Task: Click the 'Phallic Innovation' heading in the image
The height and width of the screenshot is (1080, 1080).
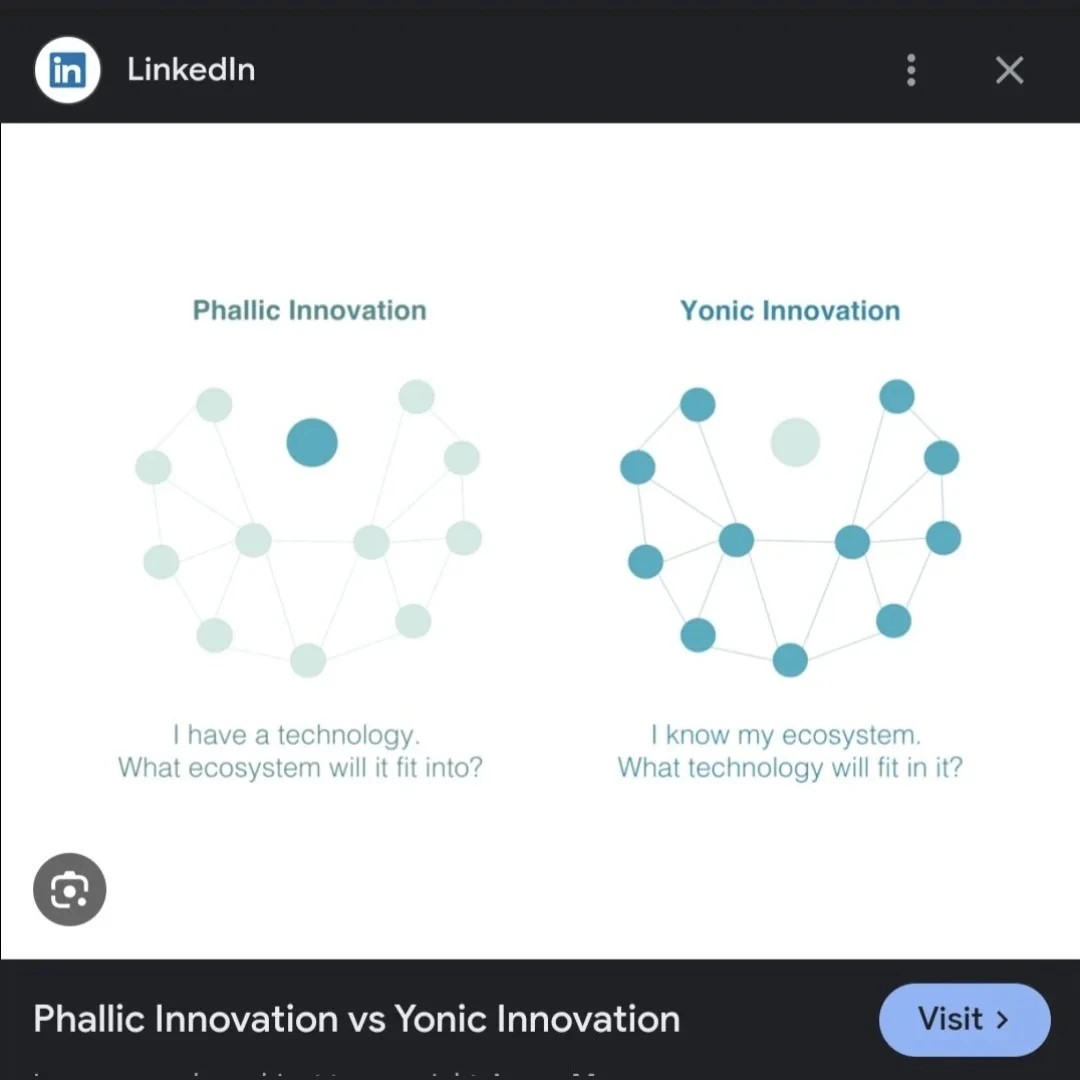Action: pyautogui.click(x=309, y=310)
